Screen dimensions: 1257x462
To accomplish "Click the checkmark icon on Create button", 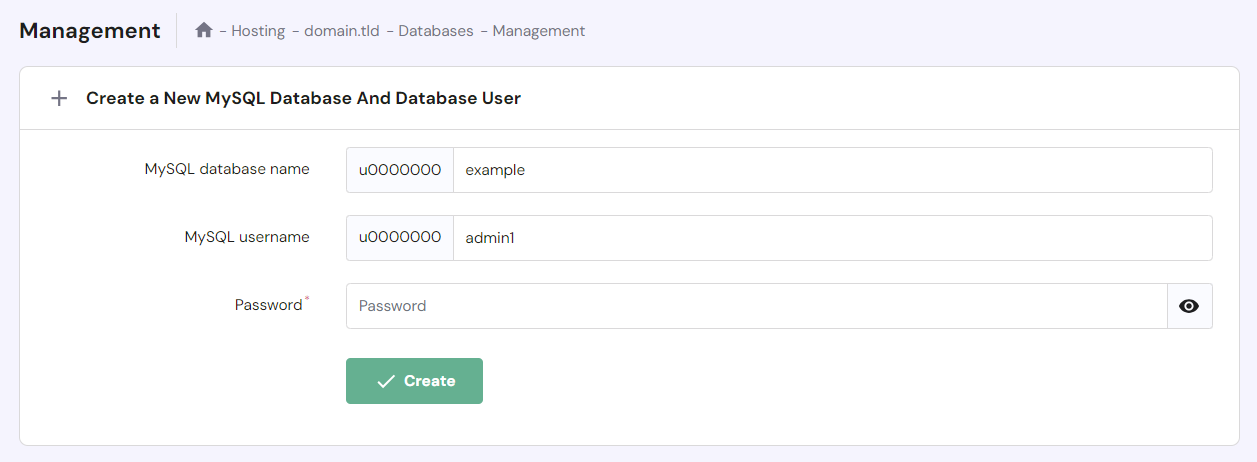I will (x=386, y=381).
